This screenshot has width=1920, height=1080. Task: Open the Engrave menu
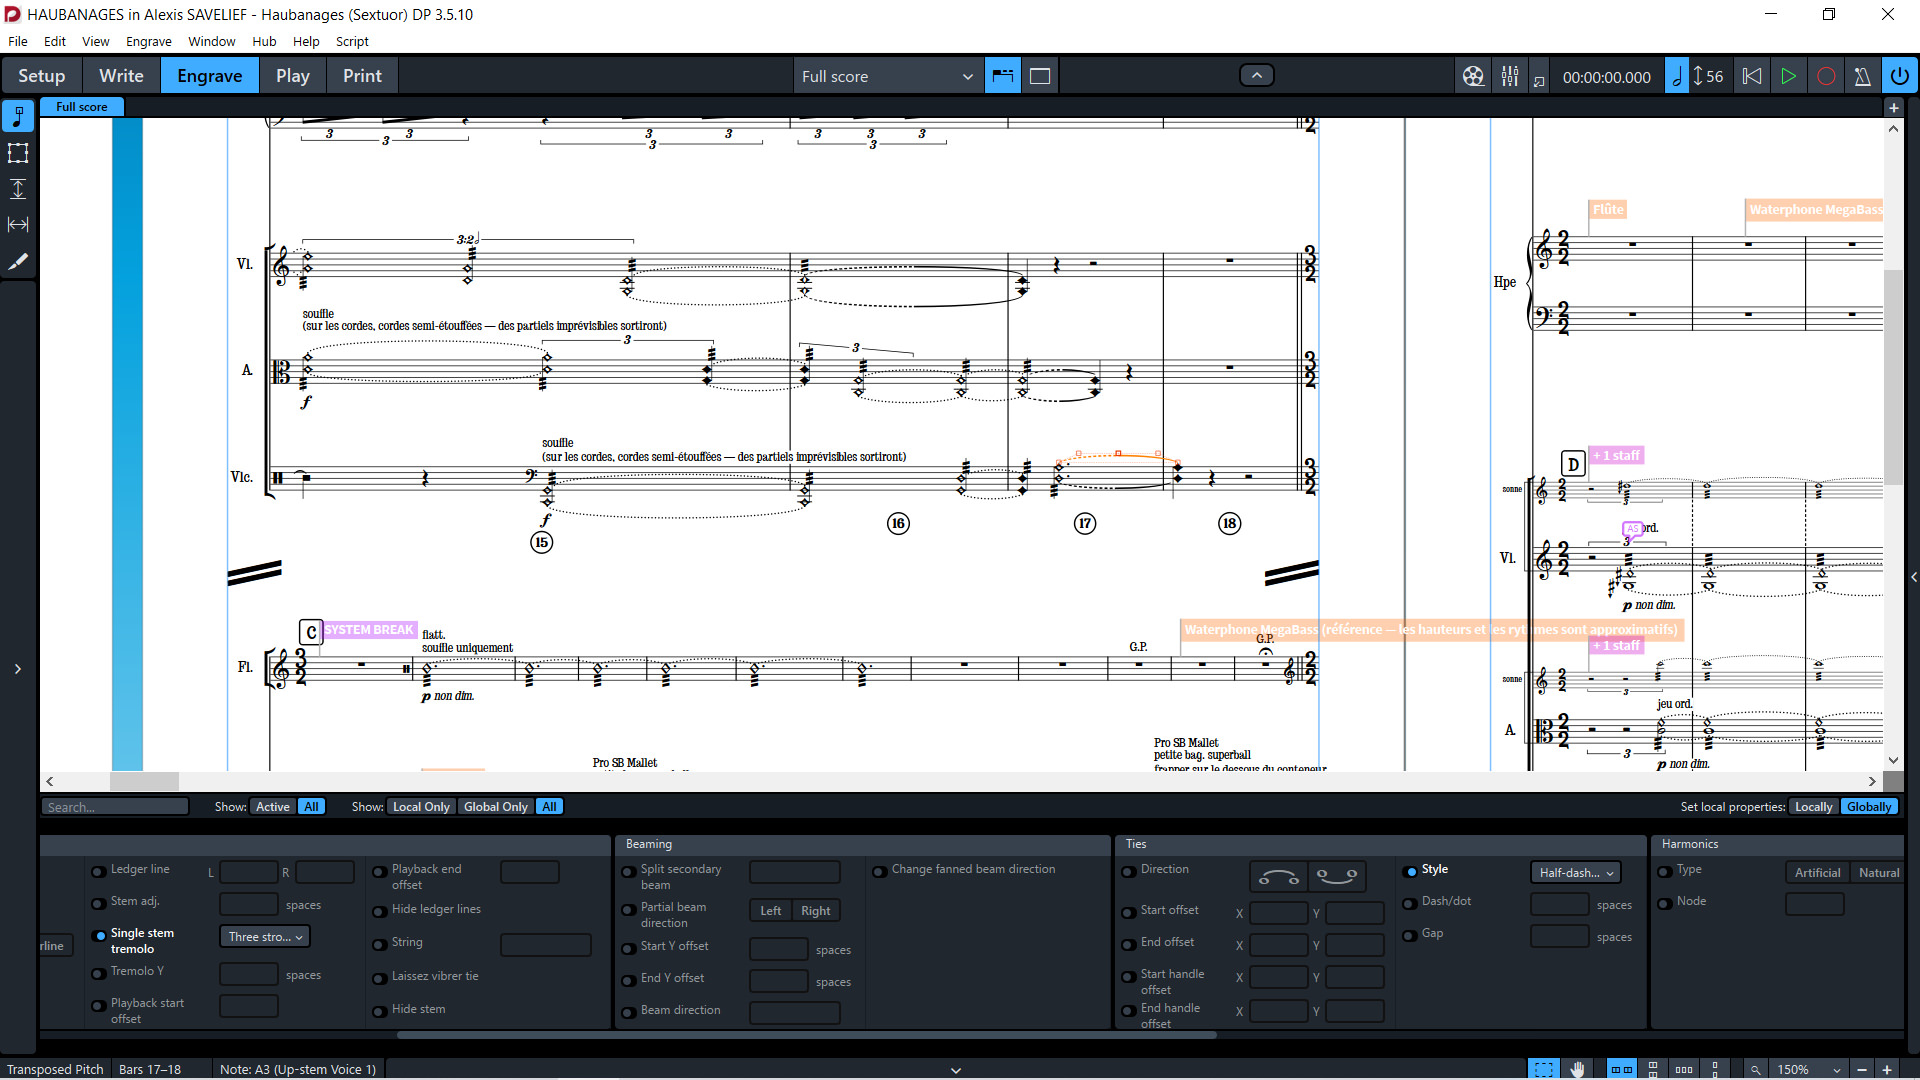(x=148, y=41)
